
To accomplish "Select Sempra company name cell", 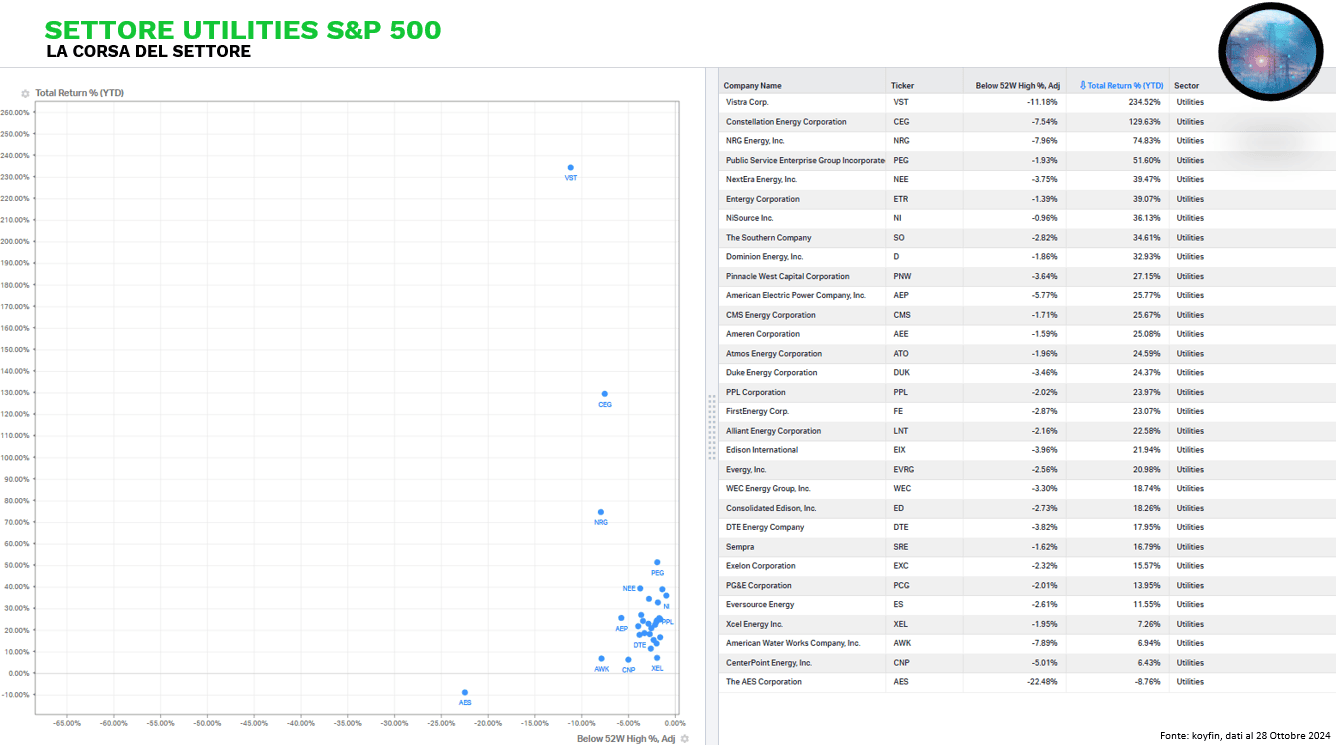I will click(740, 547).
